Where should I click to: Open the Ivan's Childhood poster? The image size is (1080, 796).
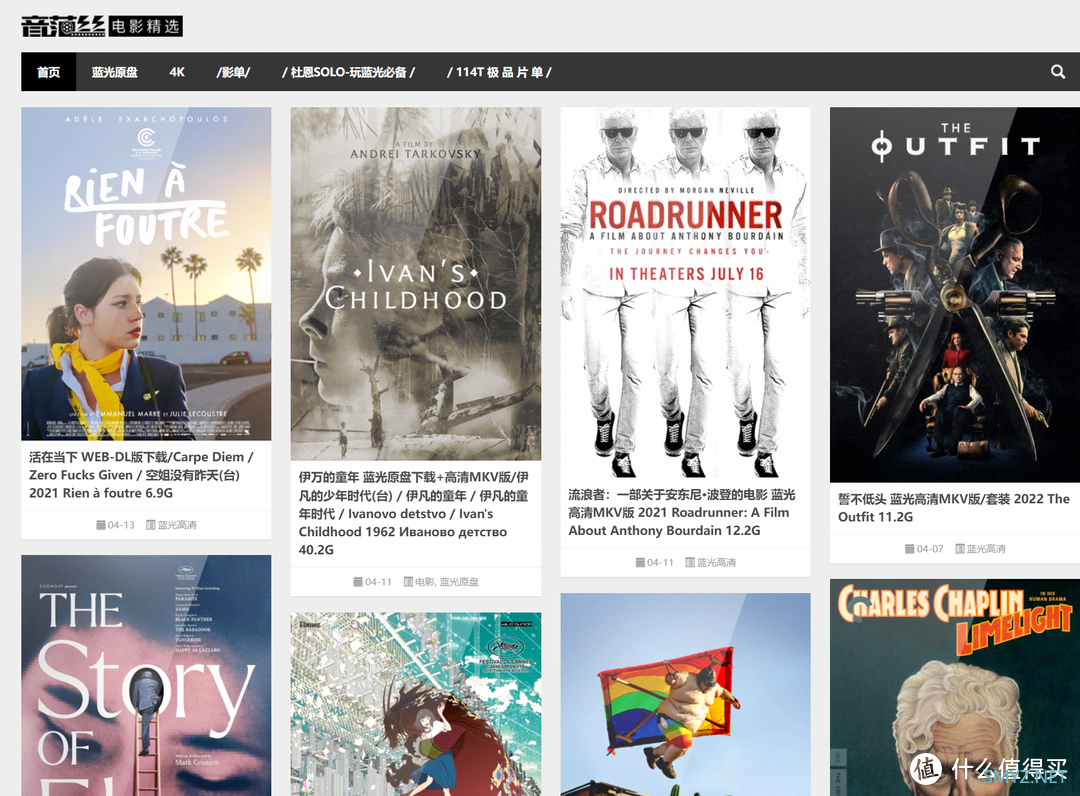tap(416, 284)
